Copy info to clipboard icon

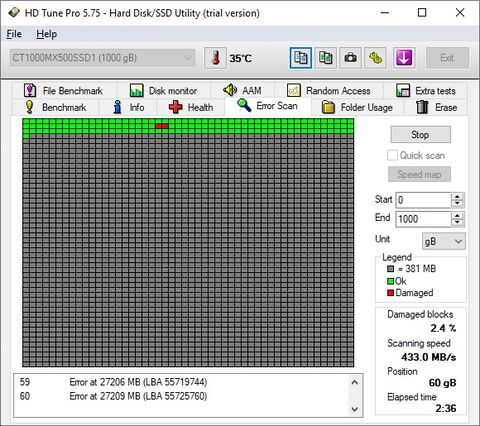pyautogui.click(x=301, y=58)
